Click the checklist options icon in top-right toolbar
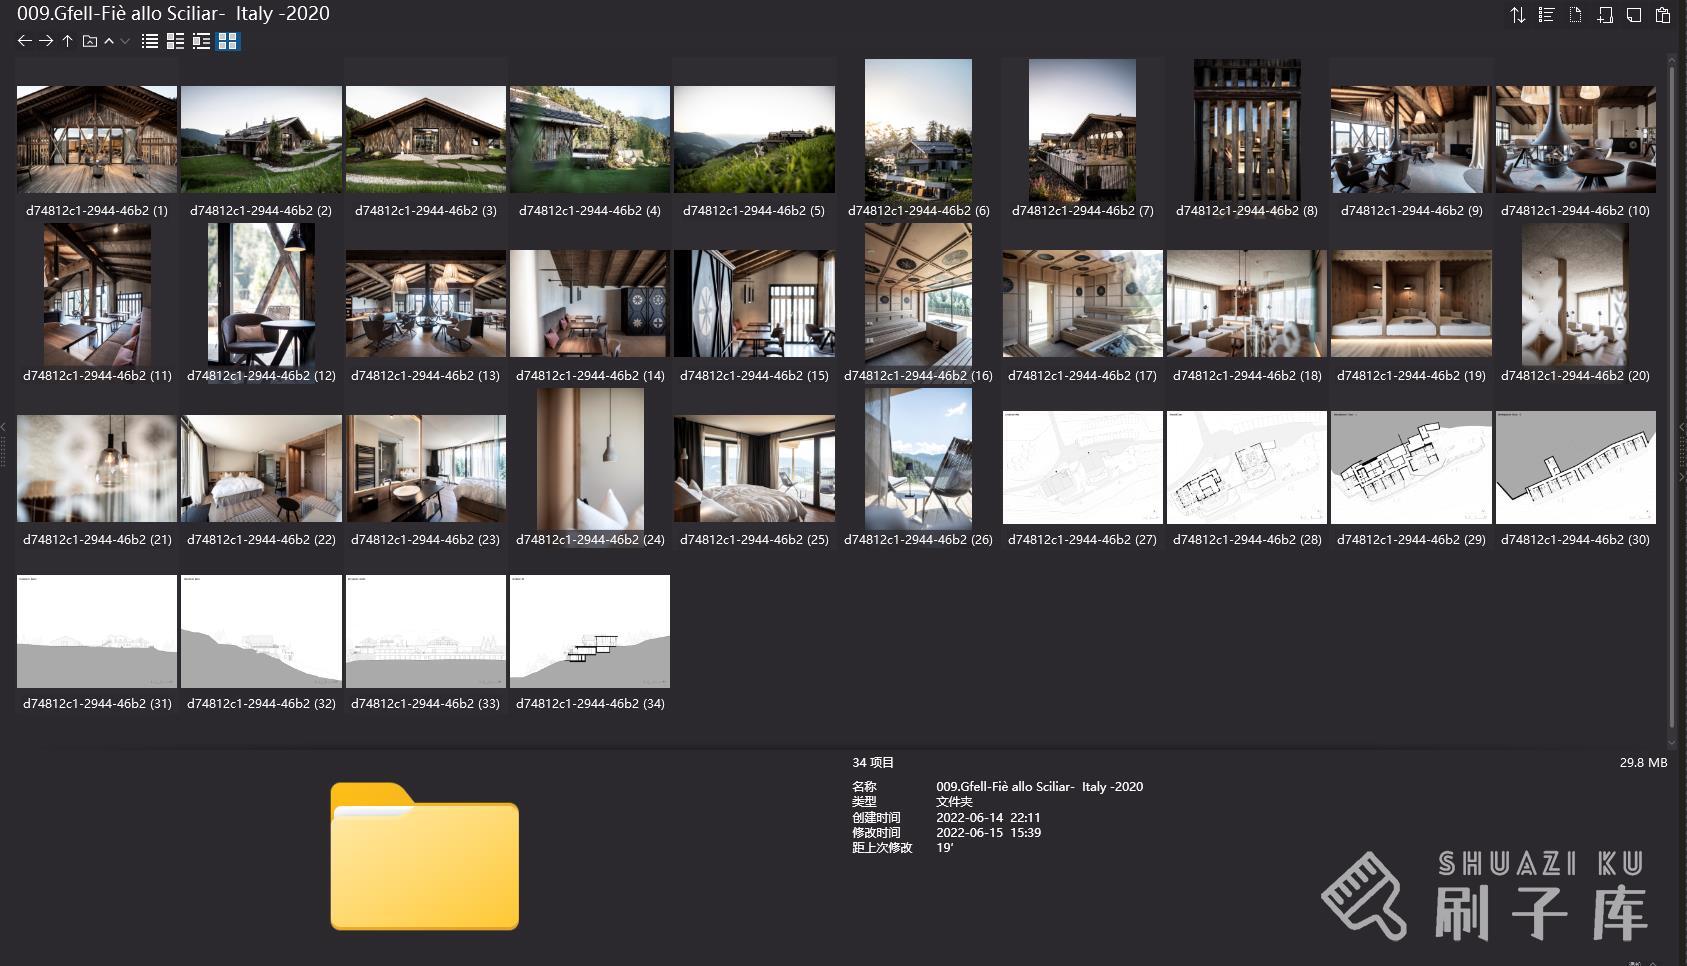The image size is (1687, 966). click(1546, 15)
